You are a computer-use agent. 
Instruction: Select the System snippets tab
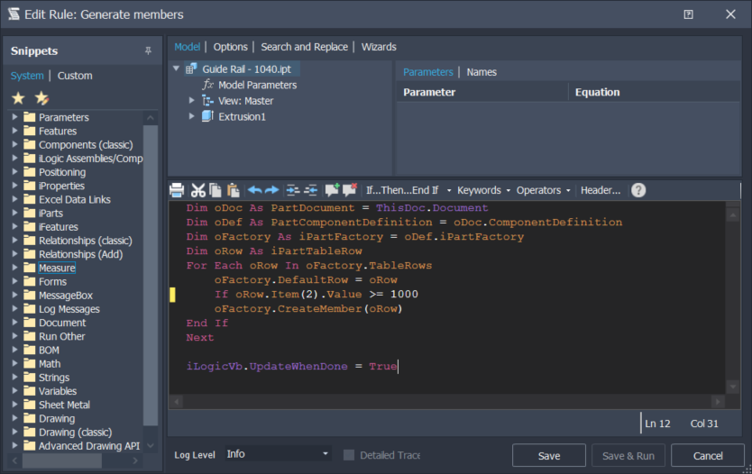[27, 76]
